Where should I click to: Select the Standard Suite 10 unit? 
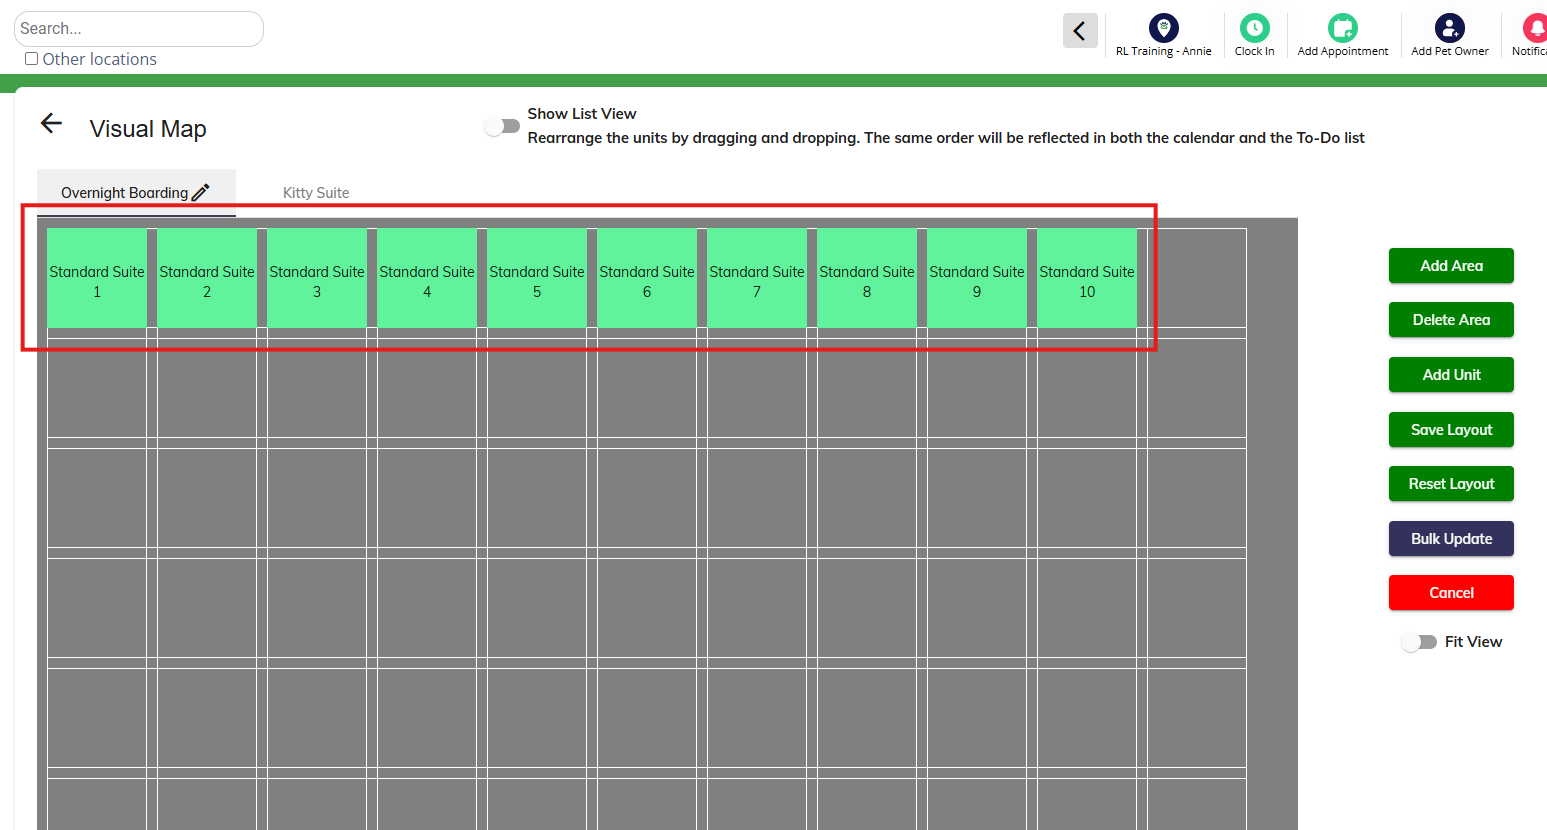(1087, 278)
